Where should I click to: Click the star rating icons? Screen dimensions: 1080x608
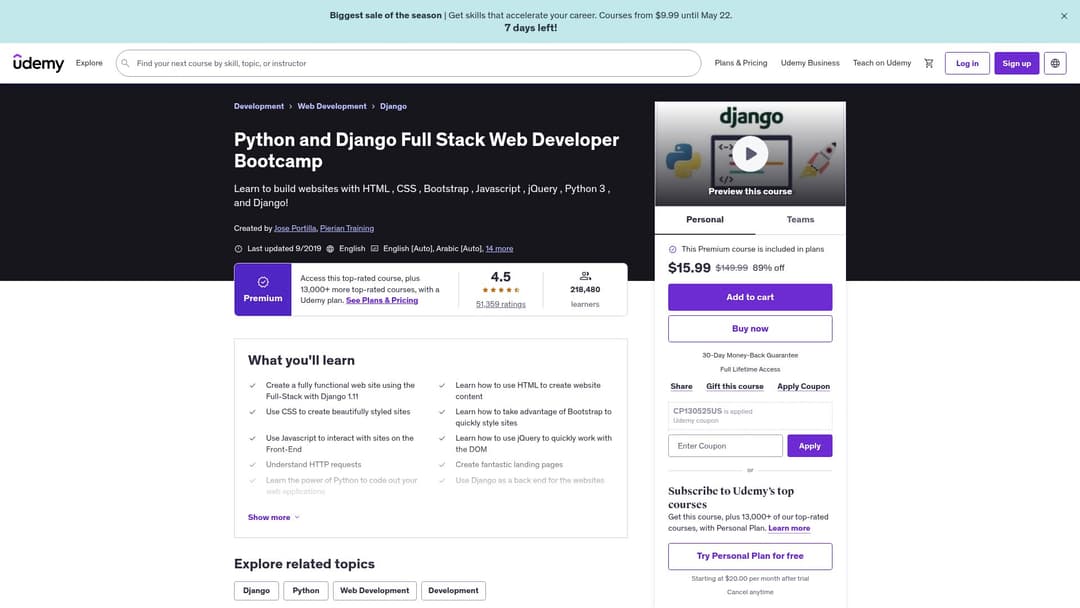[x=501, y=290]
